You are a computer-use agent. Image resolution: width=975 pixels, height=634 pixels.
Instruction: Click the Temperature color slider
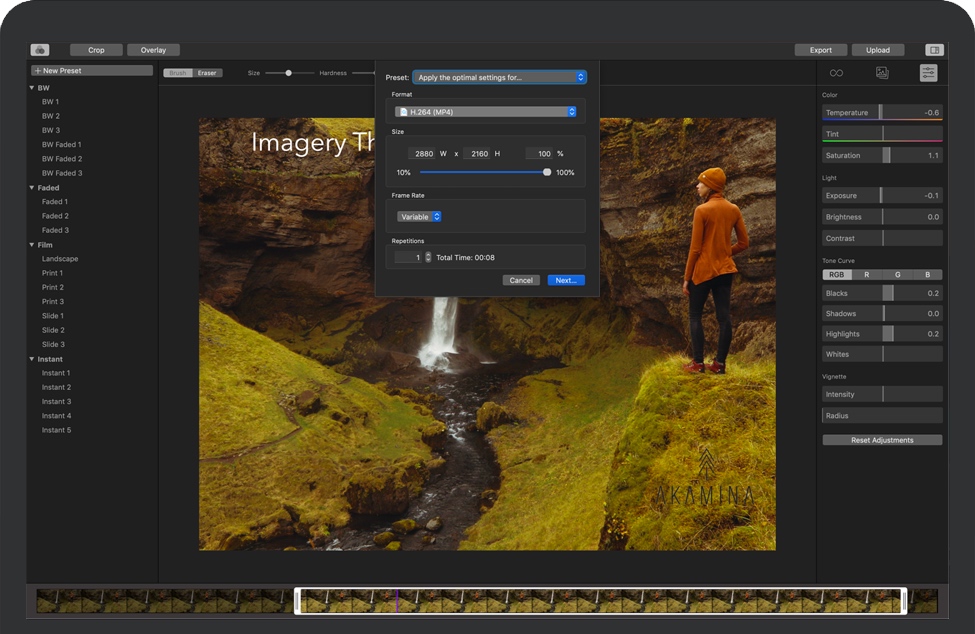[882, 113]
